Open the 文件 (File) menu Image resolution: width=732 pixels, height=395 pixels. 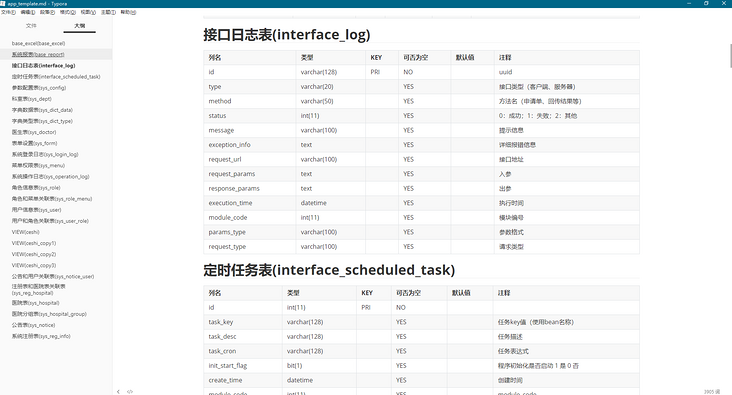pos(8,12)
